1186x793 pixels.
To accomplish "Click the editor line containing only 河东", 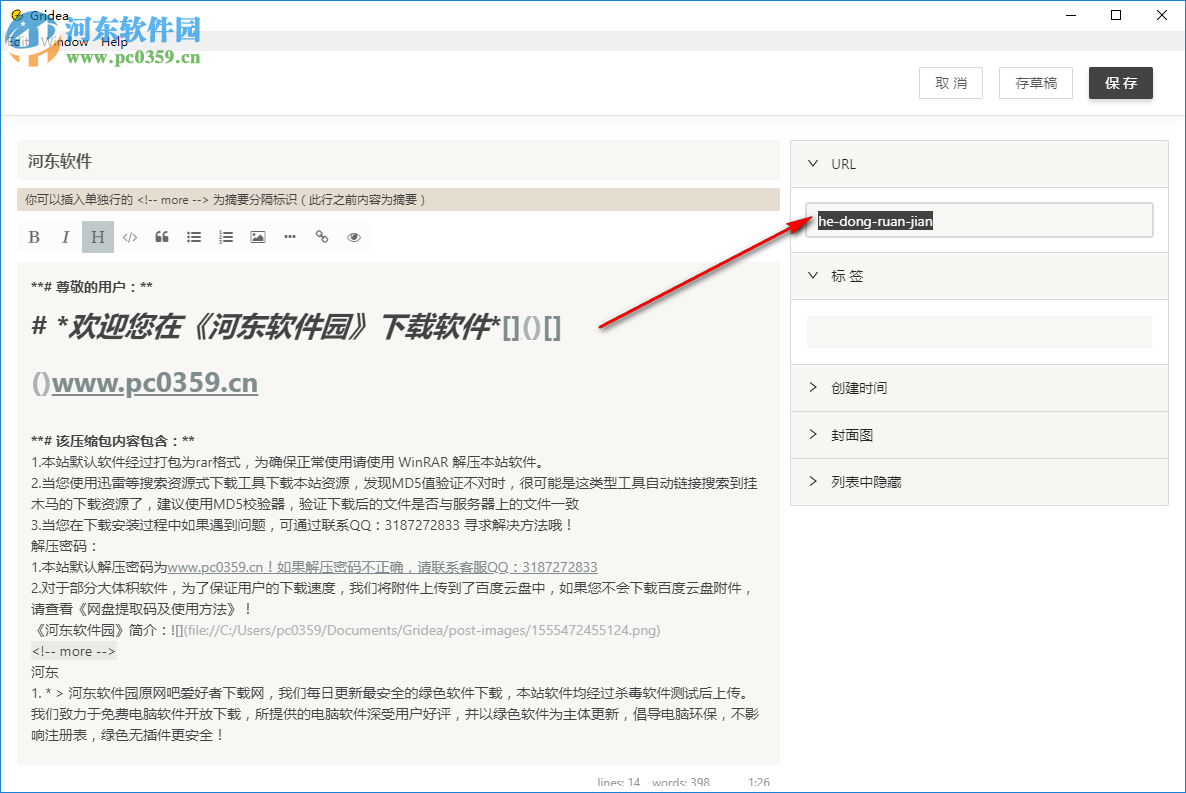I will coord(45,672).
